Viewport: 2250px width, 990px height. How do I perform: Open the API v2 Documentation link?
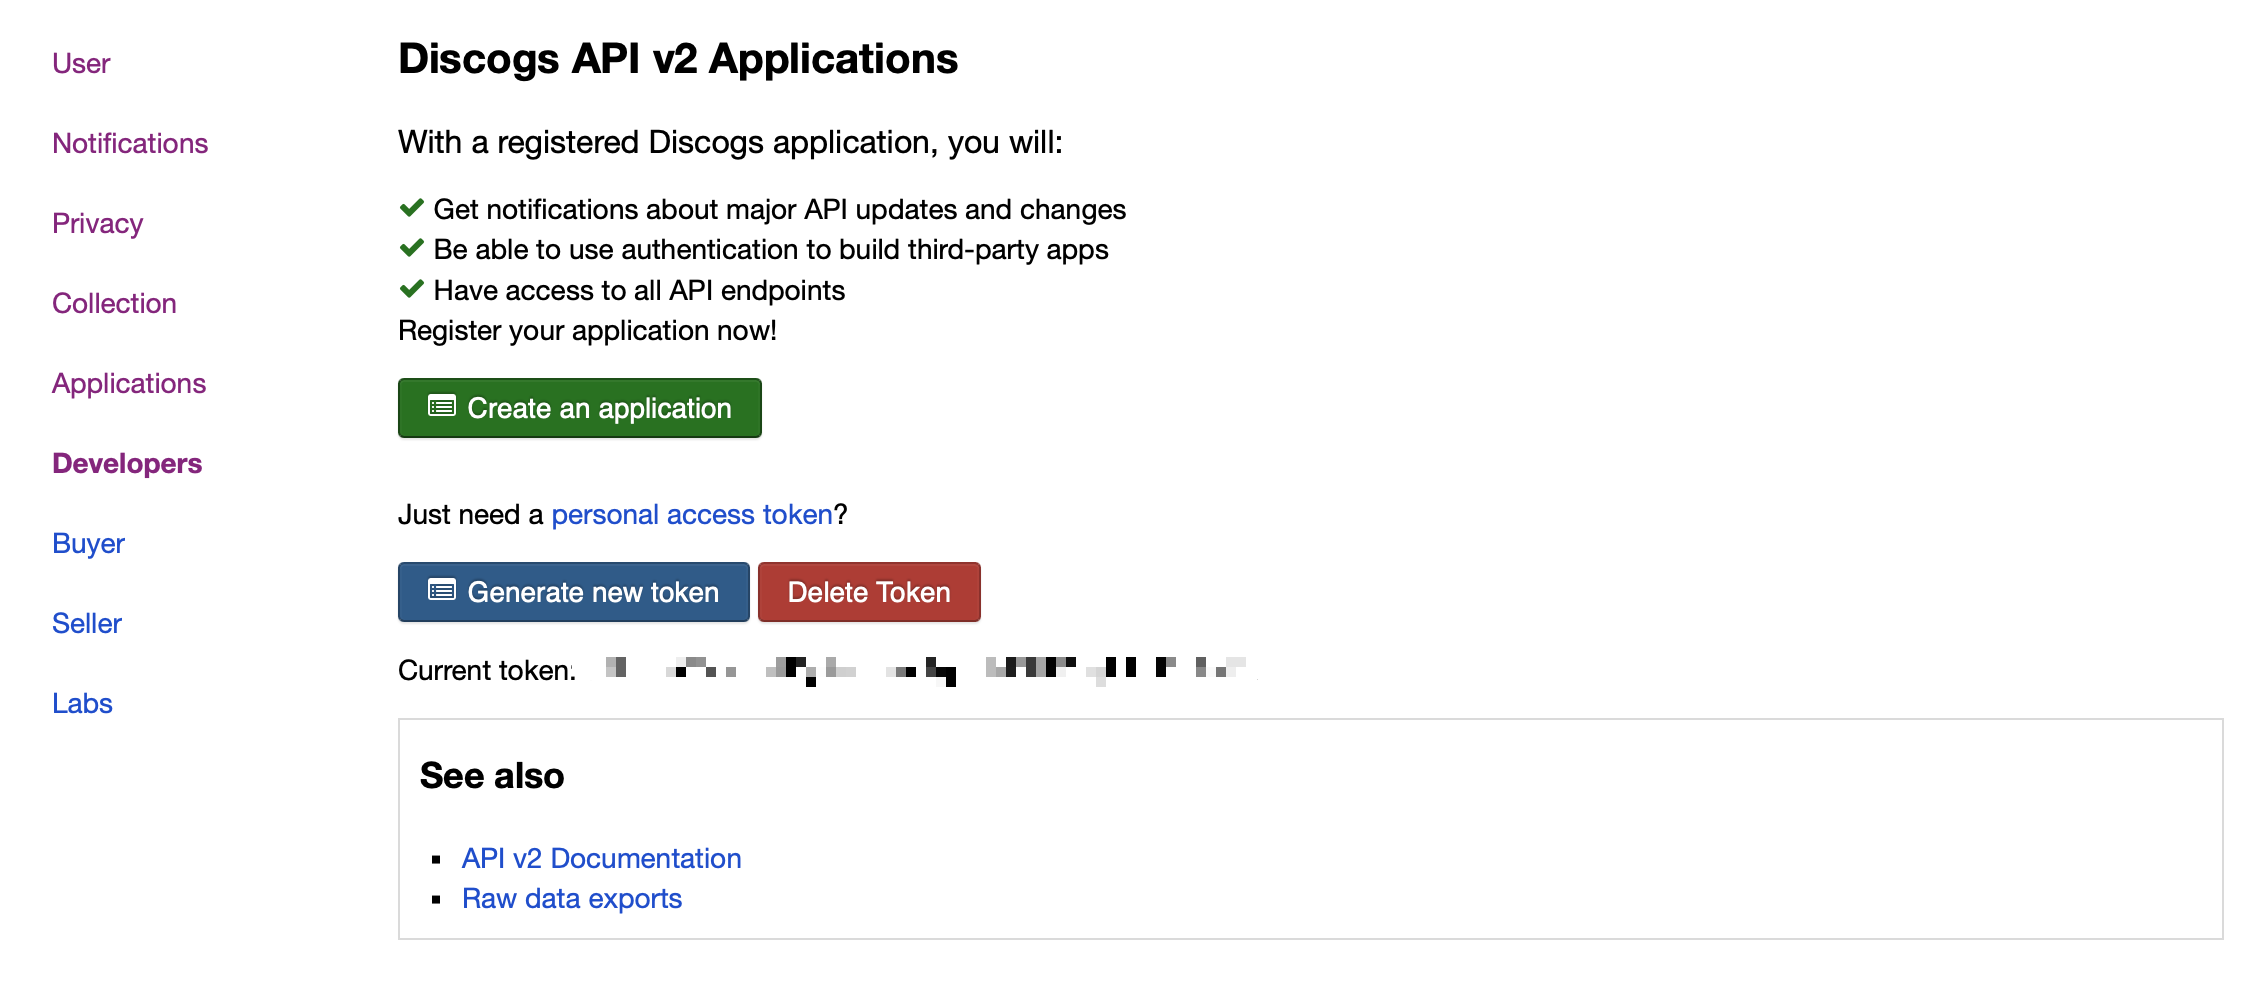pyautogui.click(x=601, y=858)
